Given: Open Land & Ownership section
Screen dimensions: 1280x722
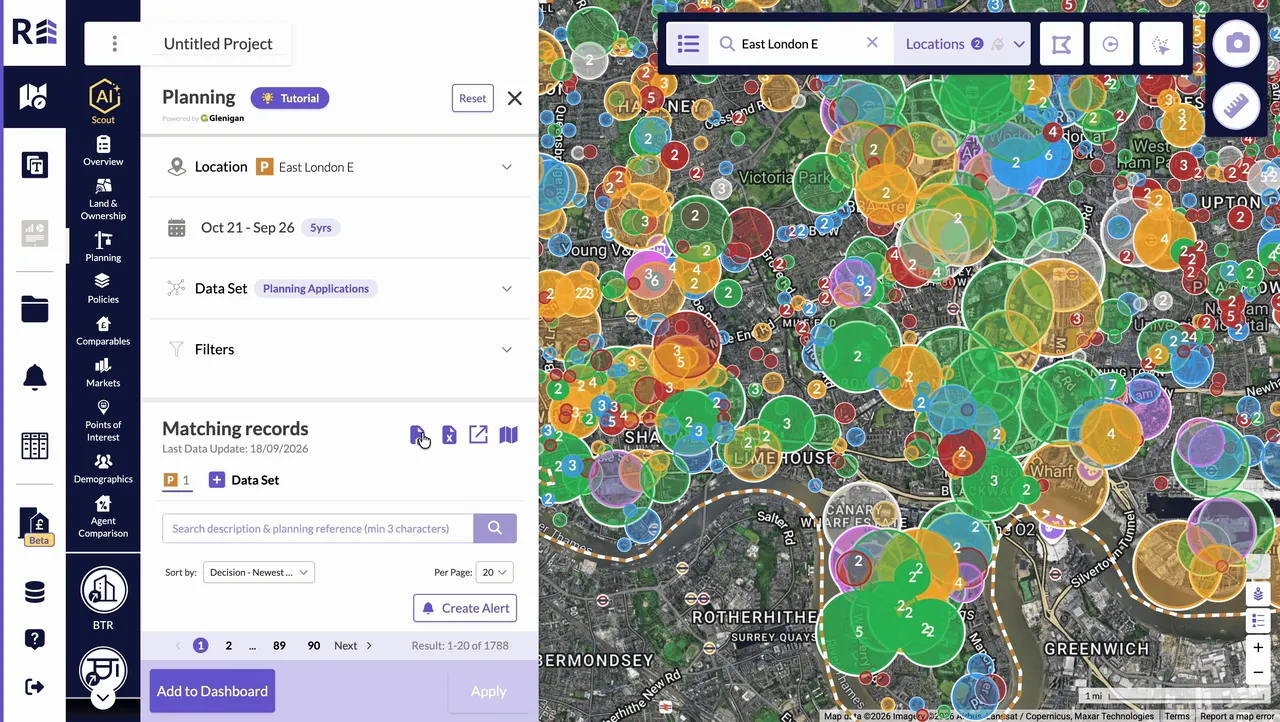Looking at the screenshot, I should (103, 200).
